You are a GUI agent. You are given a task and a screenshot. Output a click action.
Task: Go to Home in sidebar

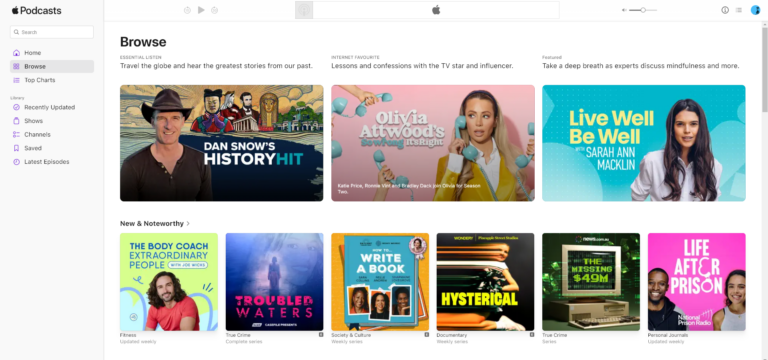pos(52,53)
